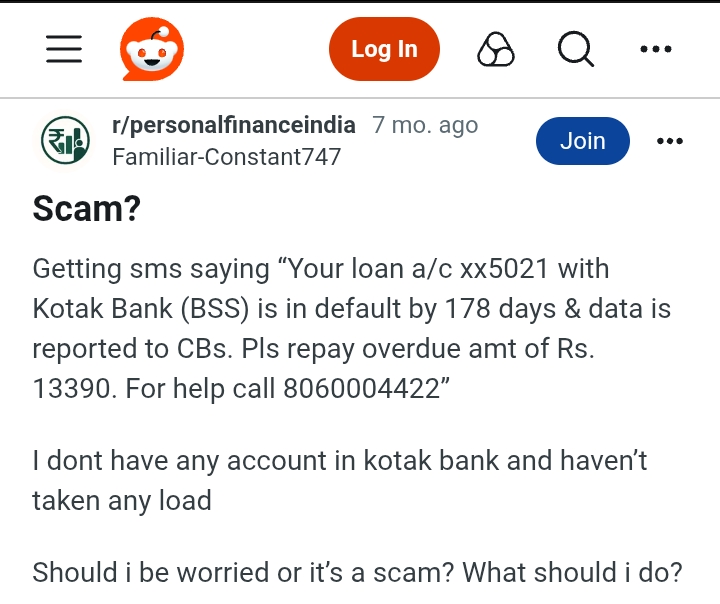Click the 'Should i be worried' line
This screenshot has width=720, height=604.
[357, 572]
